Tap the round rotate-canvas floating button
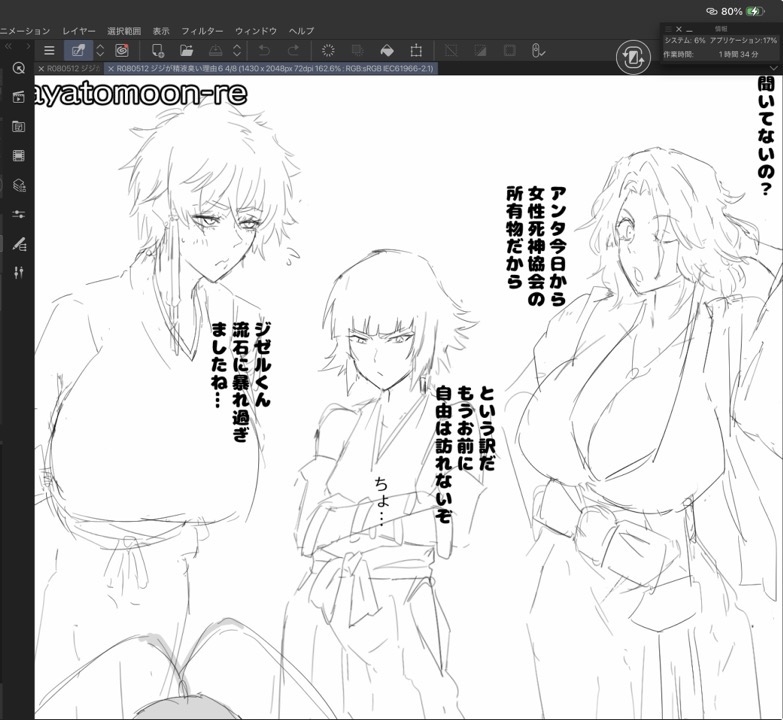 [x=633, y=57]
